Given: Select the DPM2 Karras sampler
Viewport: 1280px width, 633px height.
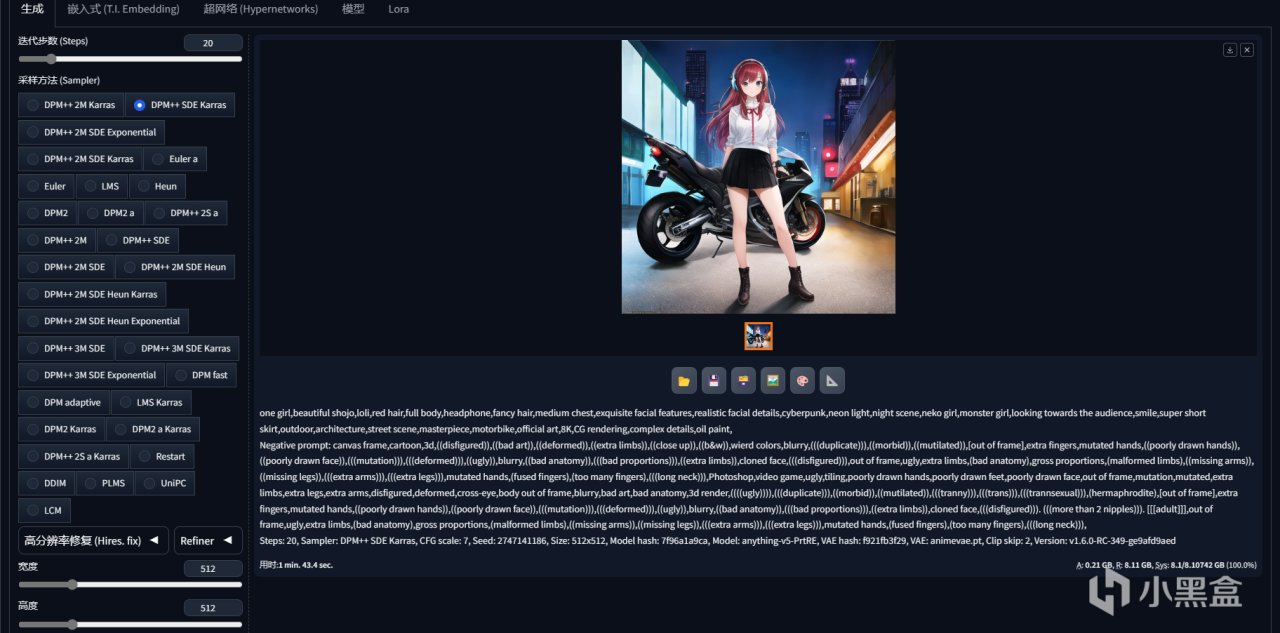Looking at the screenshot, I should pyautogui.click(x=62, y=429).
